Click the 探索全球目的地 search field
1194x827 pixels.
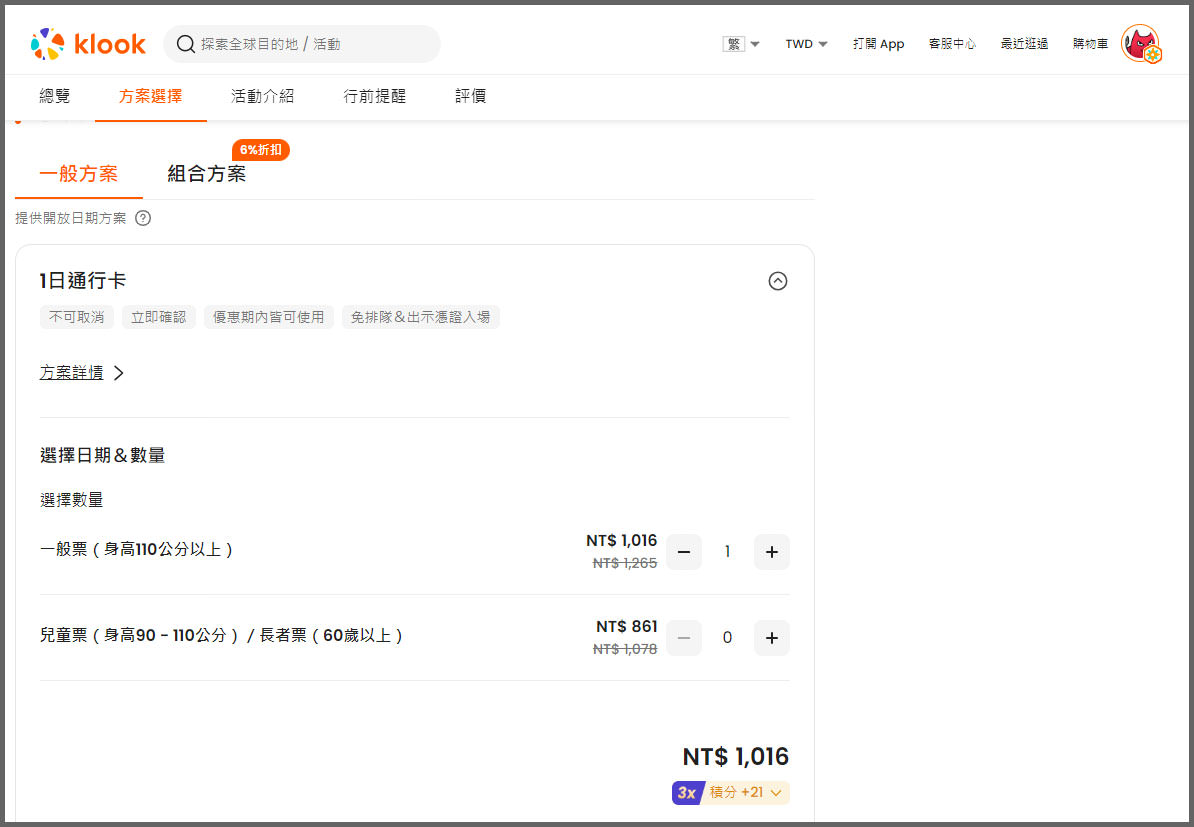310,44
